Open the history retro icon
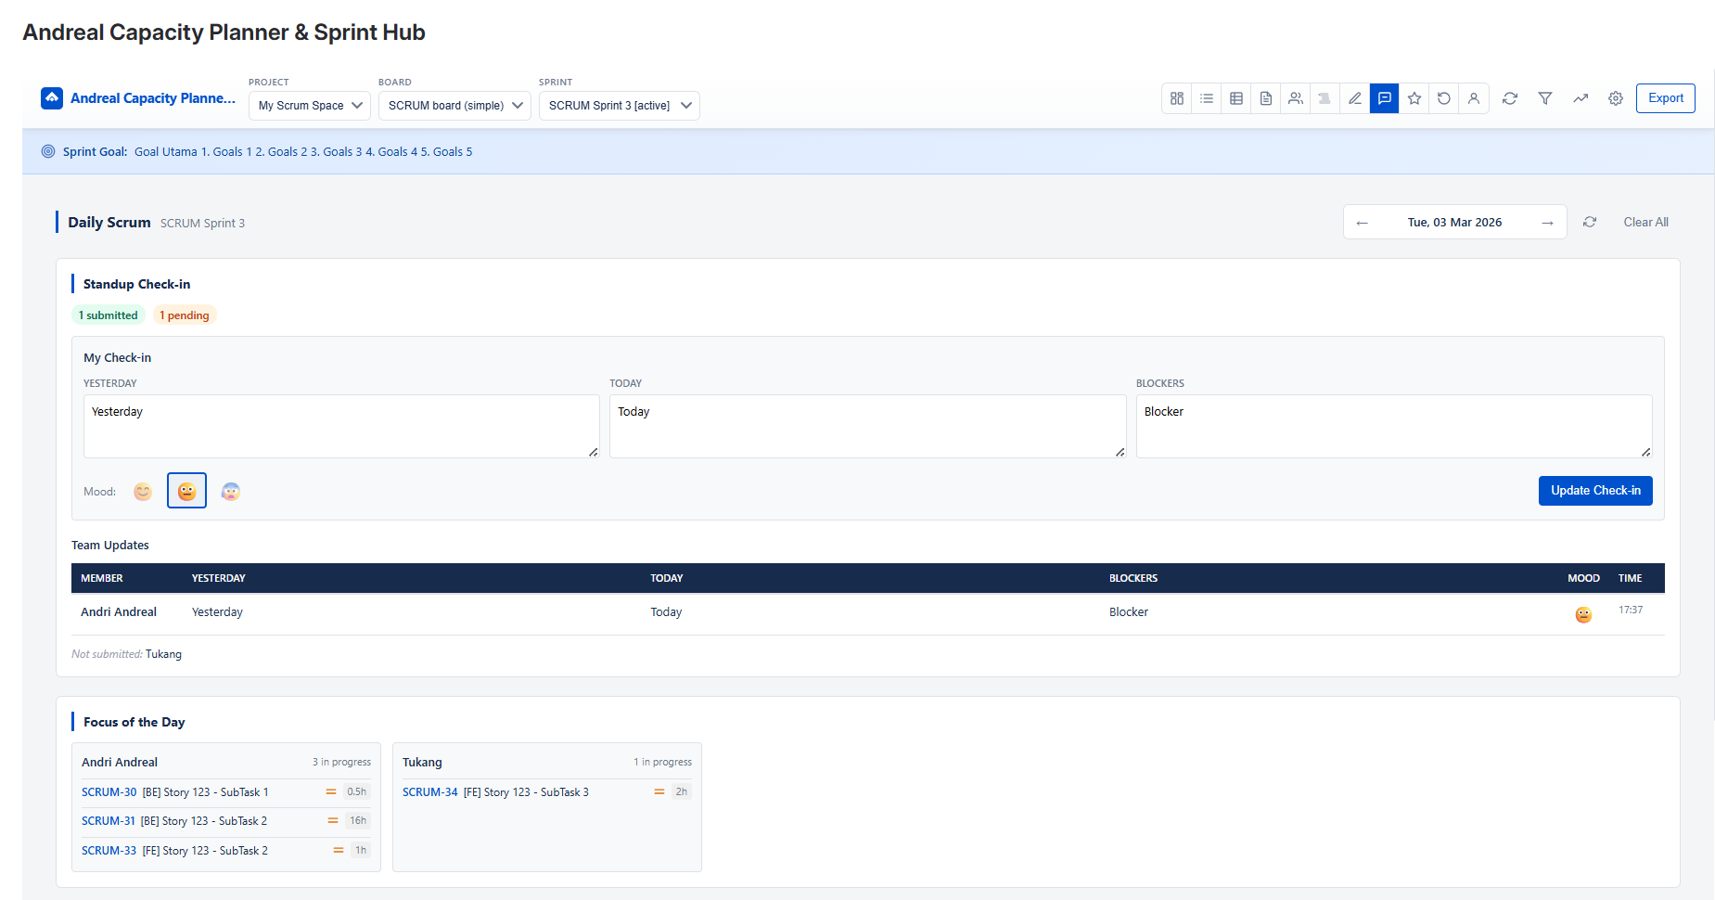 1443,98
